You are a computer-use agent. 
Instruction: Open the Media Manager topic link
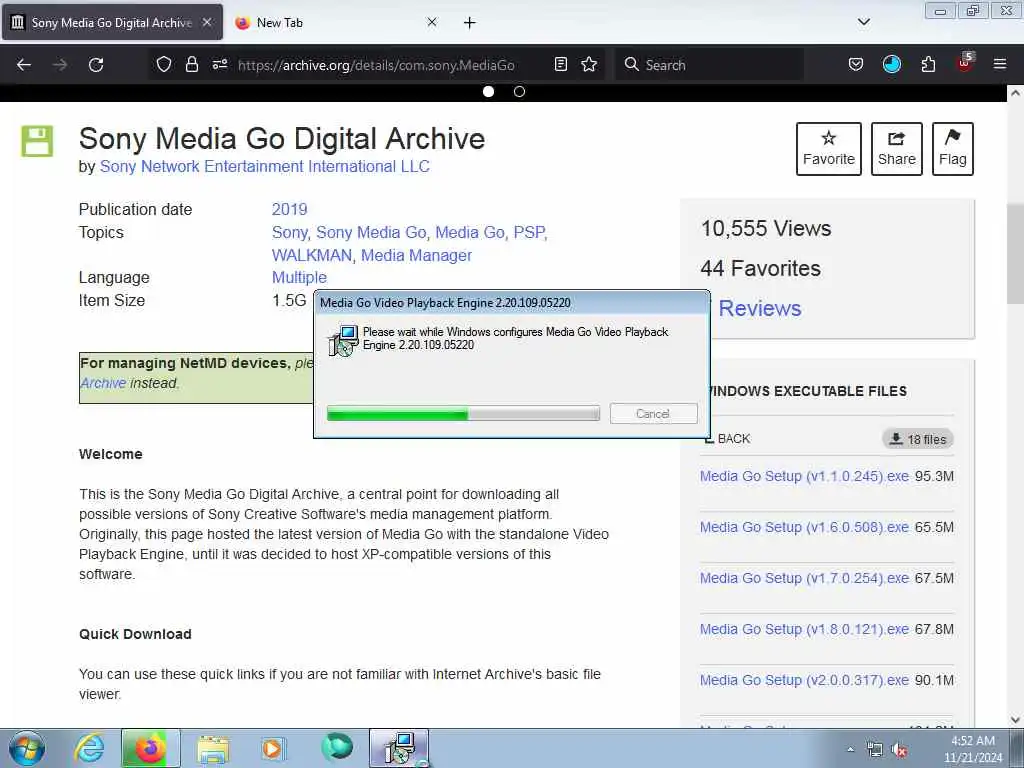point(416,255)
